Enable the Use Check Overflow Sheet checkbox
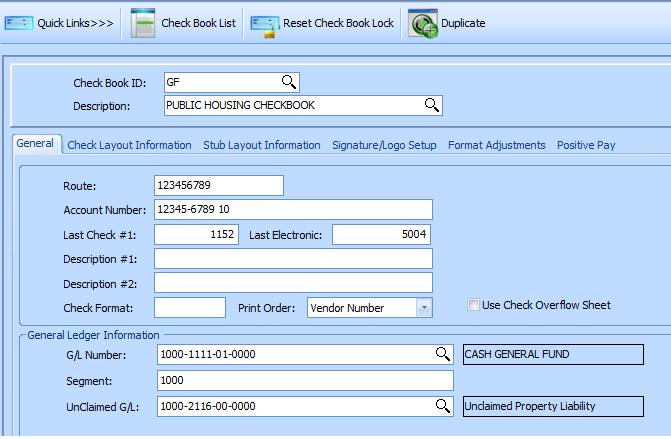Screen dimensions: 671x439 (x=474, y=305)
